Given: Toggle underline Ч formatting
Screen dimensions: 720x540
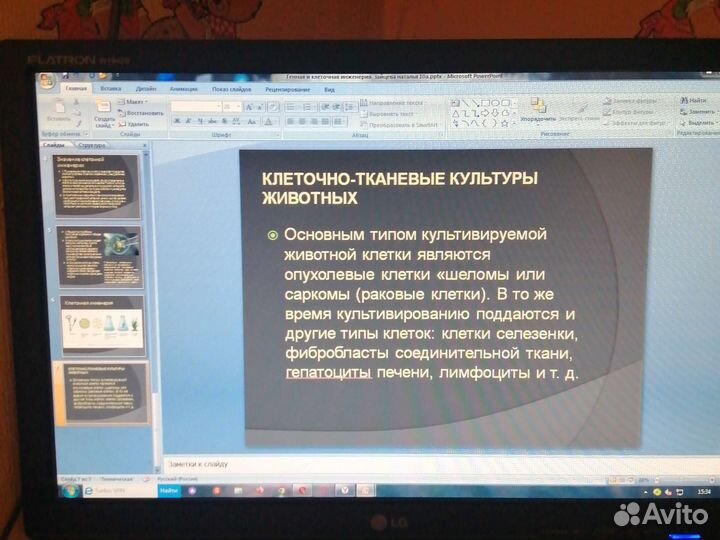Looking at the screenshot, I should click(x=200, y=121).
